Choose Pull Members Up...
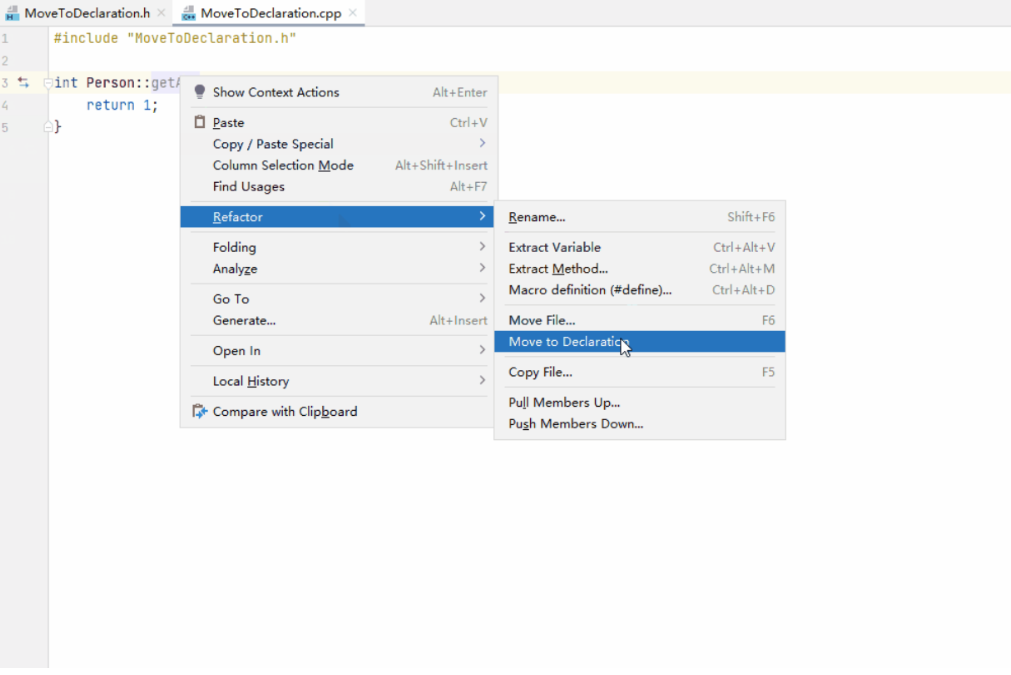This screenshot has width=1011, height=675. point(564,402)
